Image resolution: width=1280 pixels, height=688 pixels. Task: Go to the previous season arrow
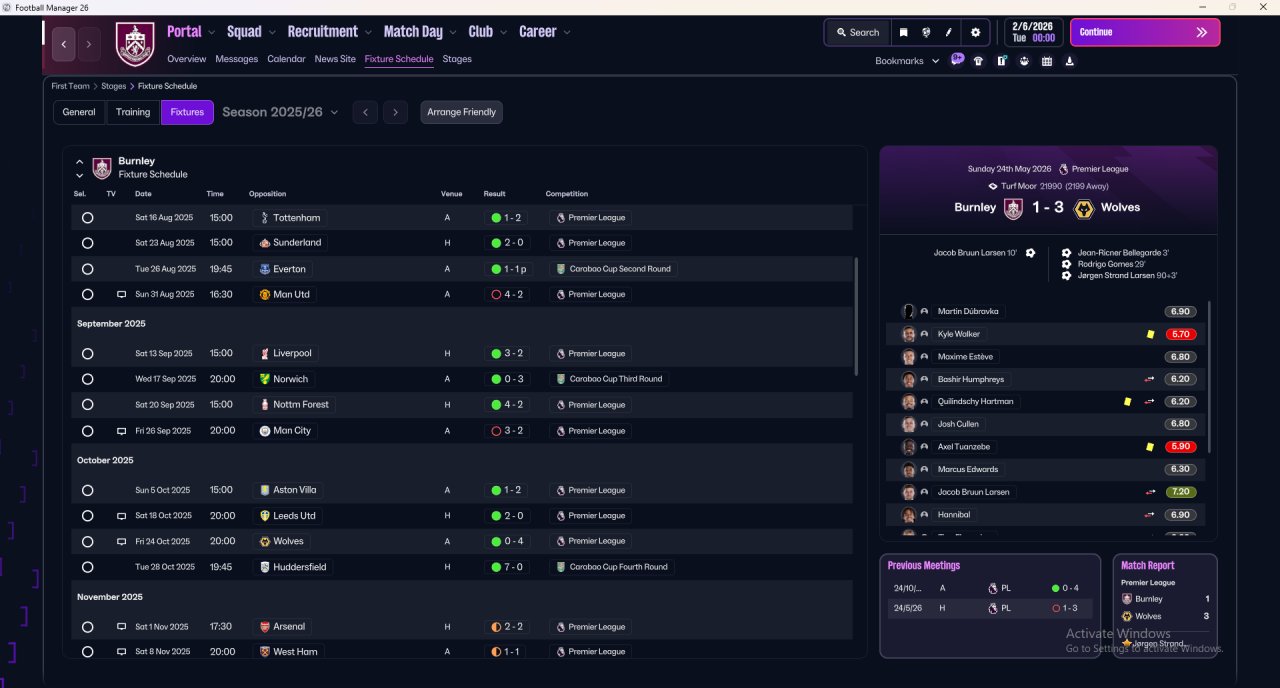pyautogui.click(x=365, y=112)
